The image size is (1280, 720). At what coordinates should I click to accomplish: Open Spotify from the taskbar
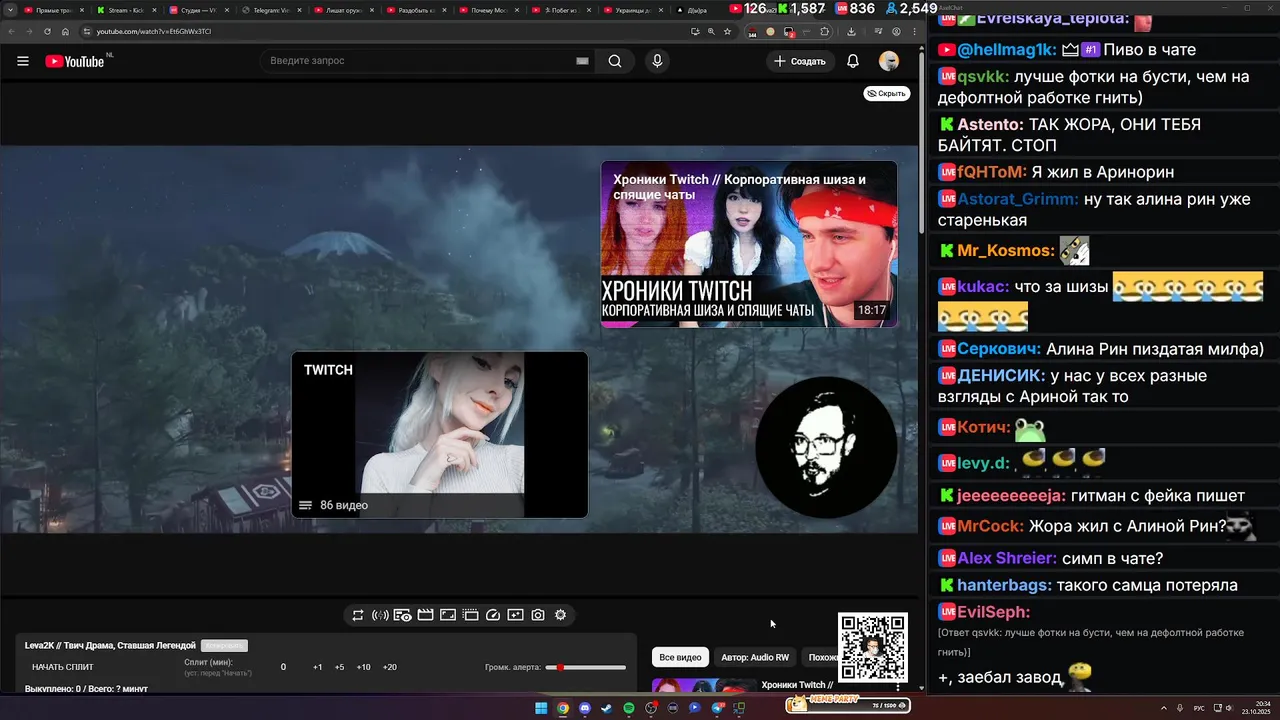[629, 708]
